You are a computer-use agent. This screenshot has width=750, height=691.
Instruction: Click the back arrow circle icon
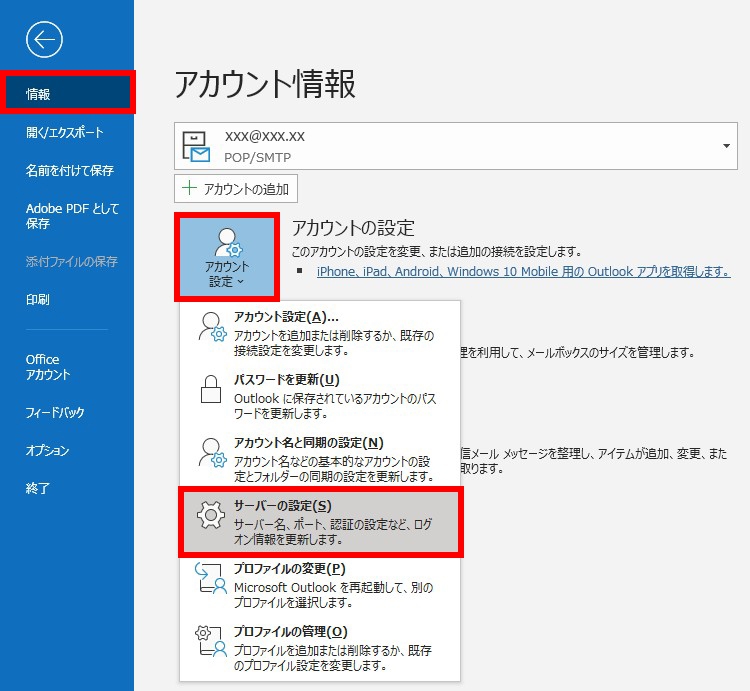pyautogui.click(x=44, y=40)
